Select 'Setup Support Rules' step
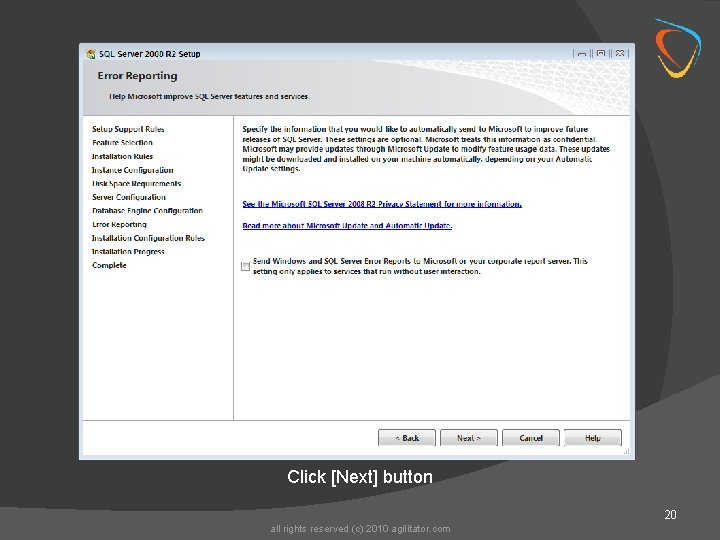The height and width of the screenshot is (540, 720). (x=128, y=129)
